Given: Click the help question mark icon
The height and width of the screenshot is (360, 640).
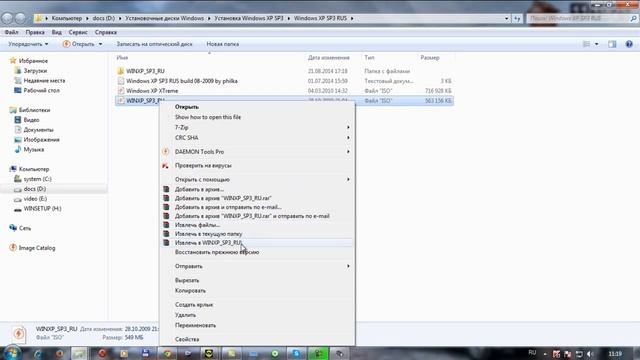Looking at the screenshot, I should tap(629, 44).
